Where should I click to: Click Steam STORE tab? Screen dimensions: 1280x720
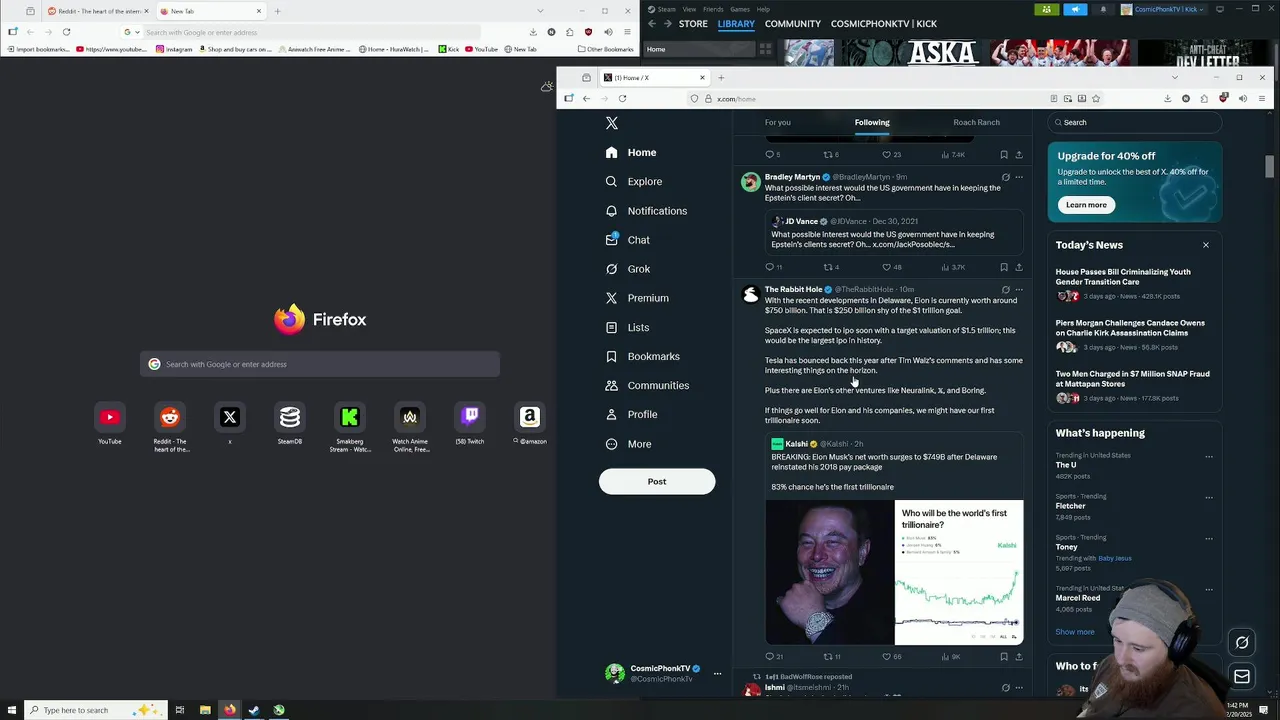click(x=693, y=23)
